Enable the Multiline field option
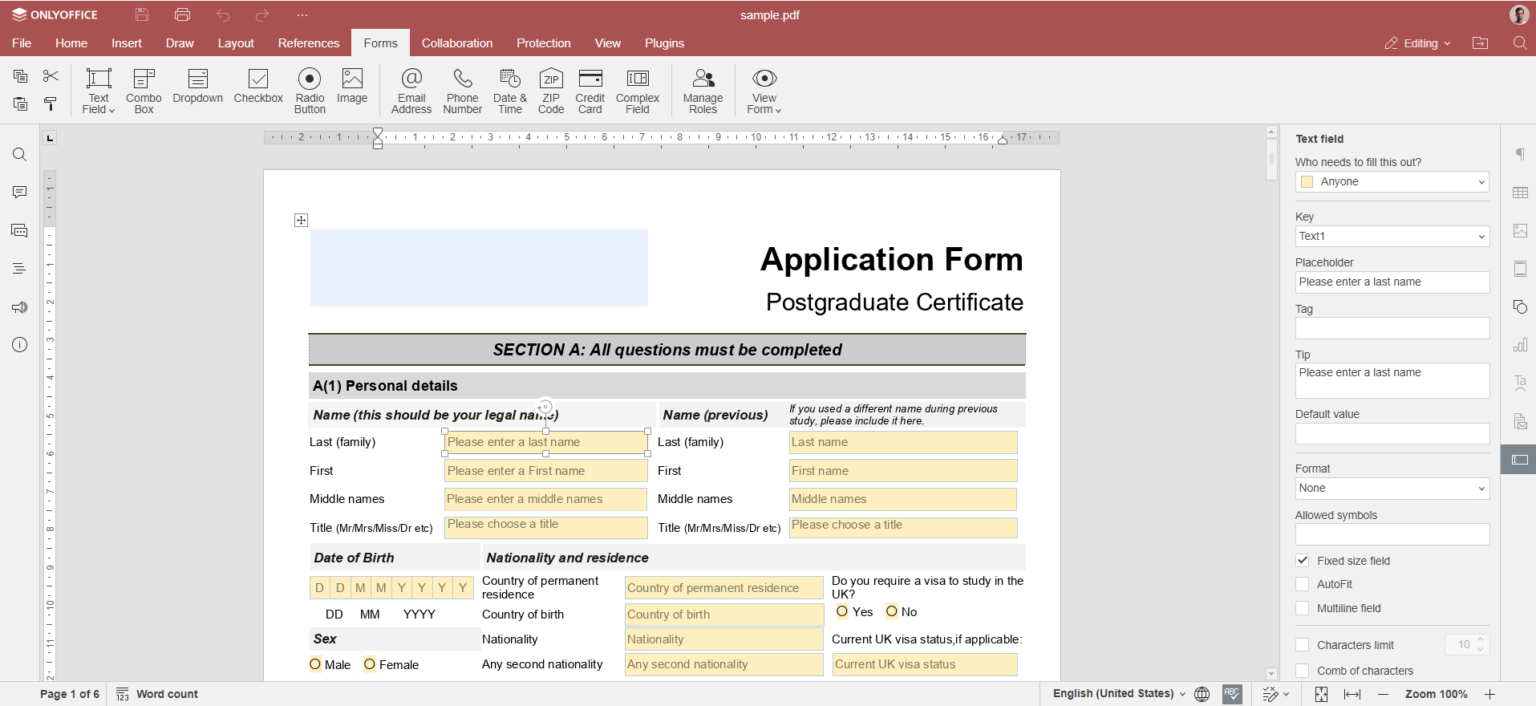 click(x=1302, y=608)
